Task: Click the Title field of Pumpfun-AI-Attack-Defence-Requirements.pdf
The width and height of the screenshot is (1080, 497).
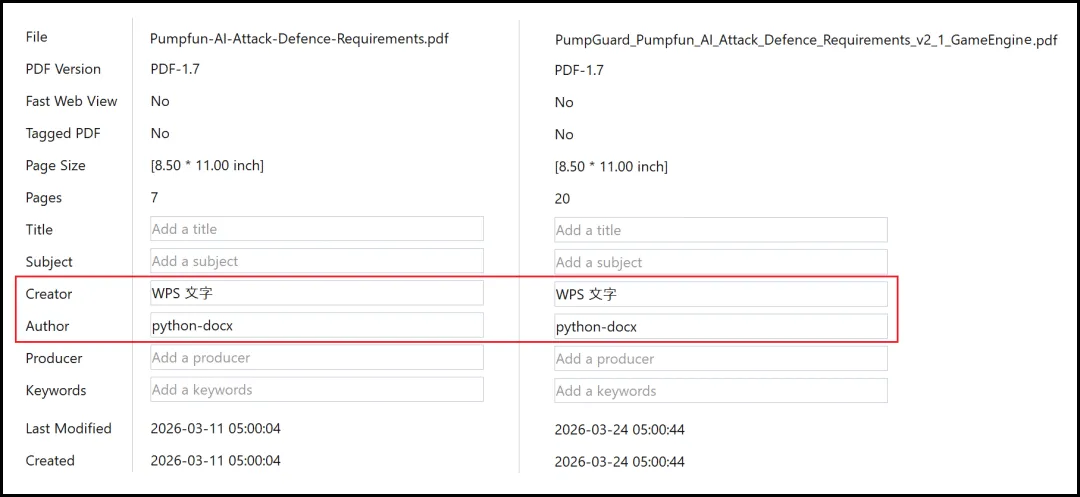Action: click(317, 229)
